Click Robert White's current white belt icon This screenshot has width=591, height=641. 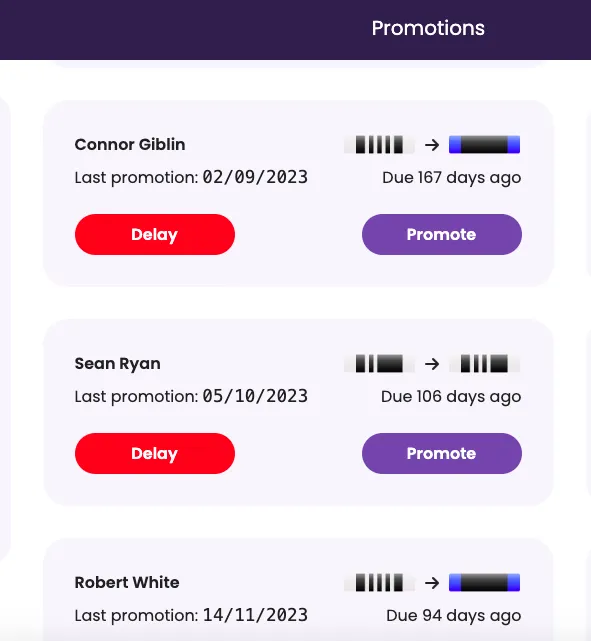pyautogui.click(x=379, y=583)
